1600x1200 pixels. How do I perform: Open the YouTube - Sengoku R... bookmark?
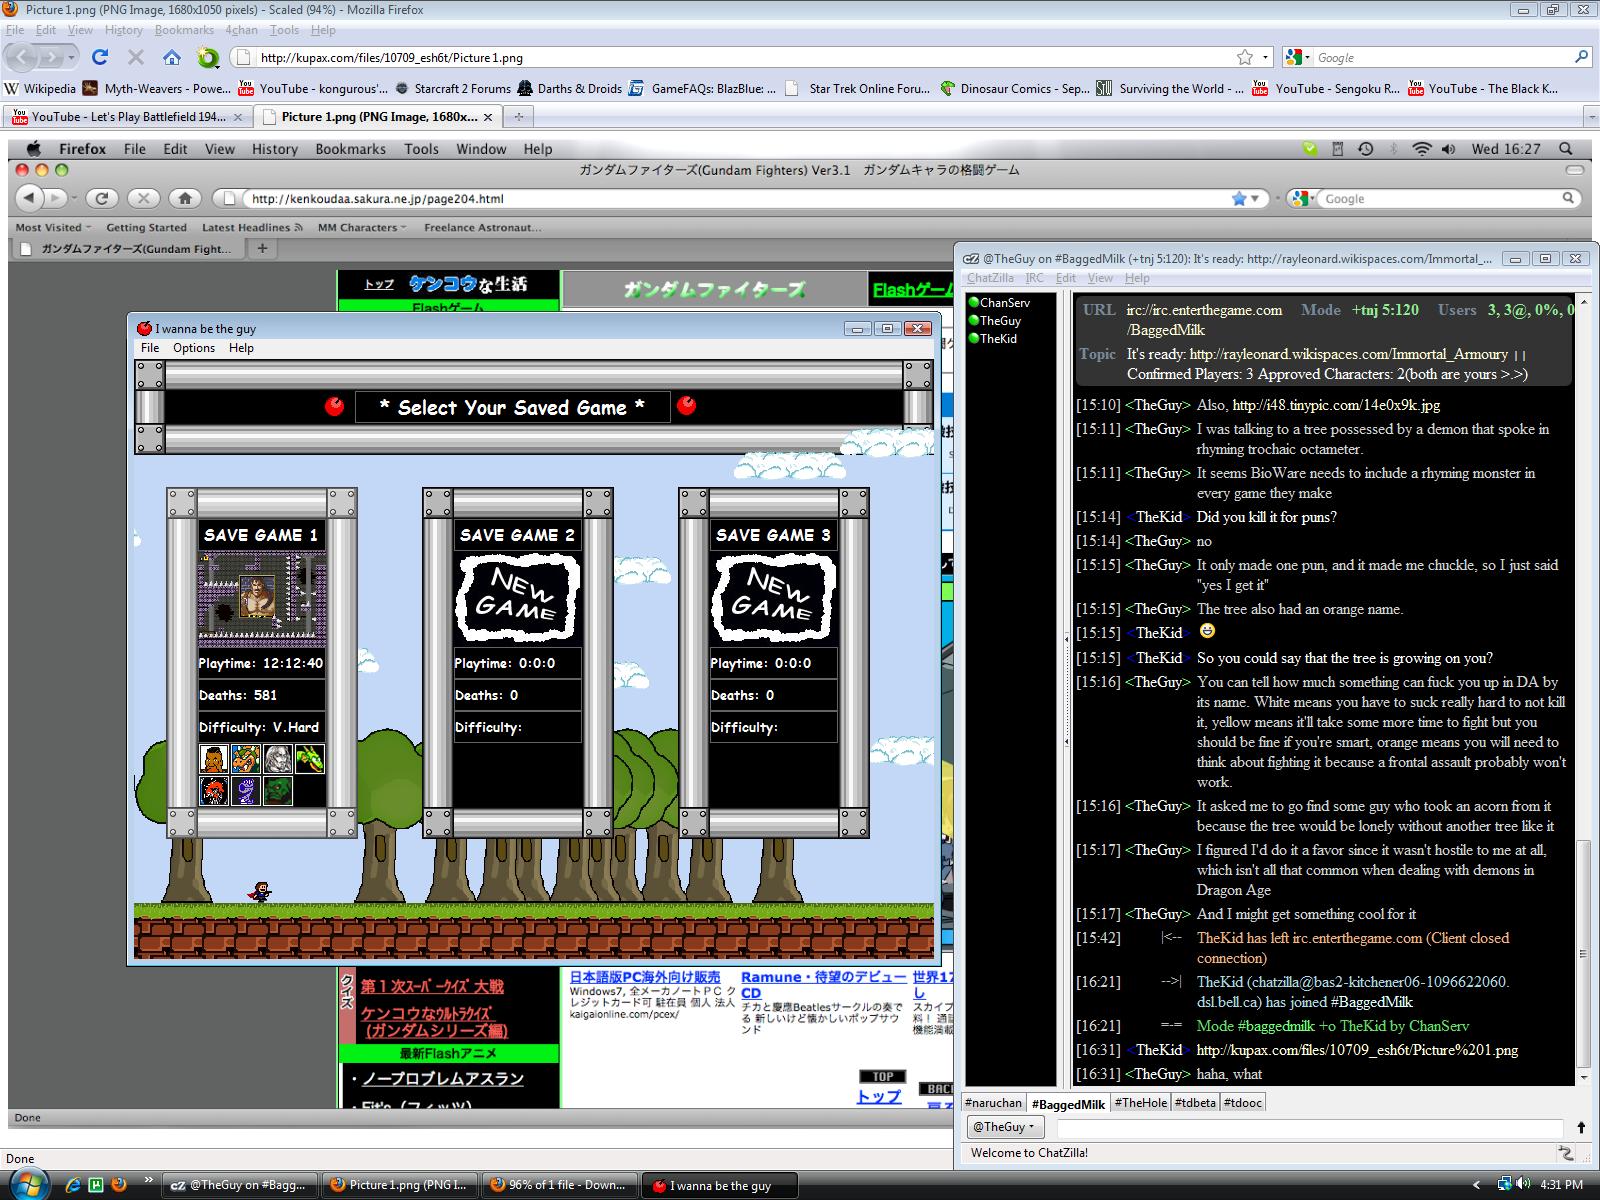pyautogui.click(x=1326, y=88)
